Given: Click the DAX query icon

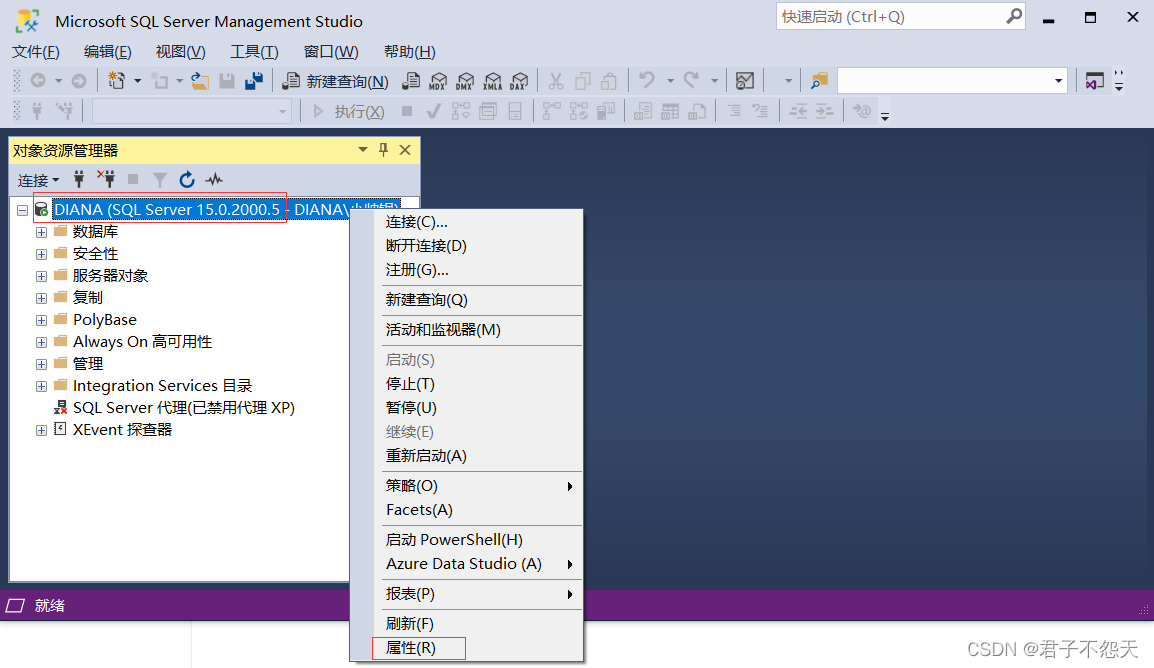Looking at the screenshot, I should (520, 81).
